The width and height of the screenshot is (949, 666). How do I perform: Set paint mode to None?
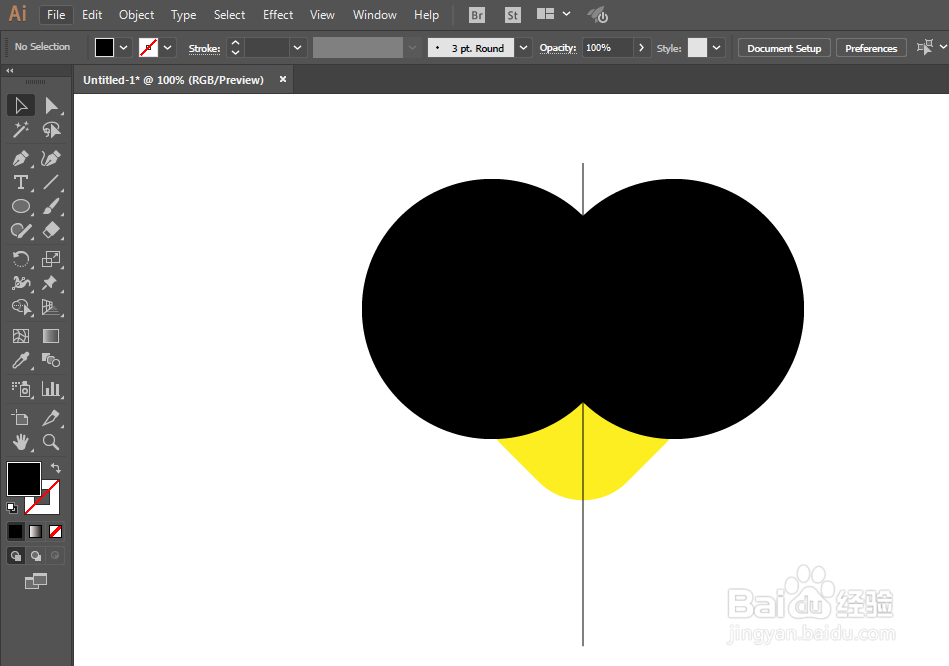55,532
